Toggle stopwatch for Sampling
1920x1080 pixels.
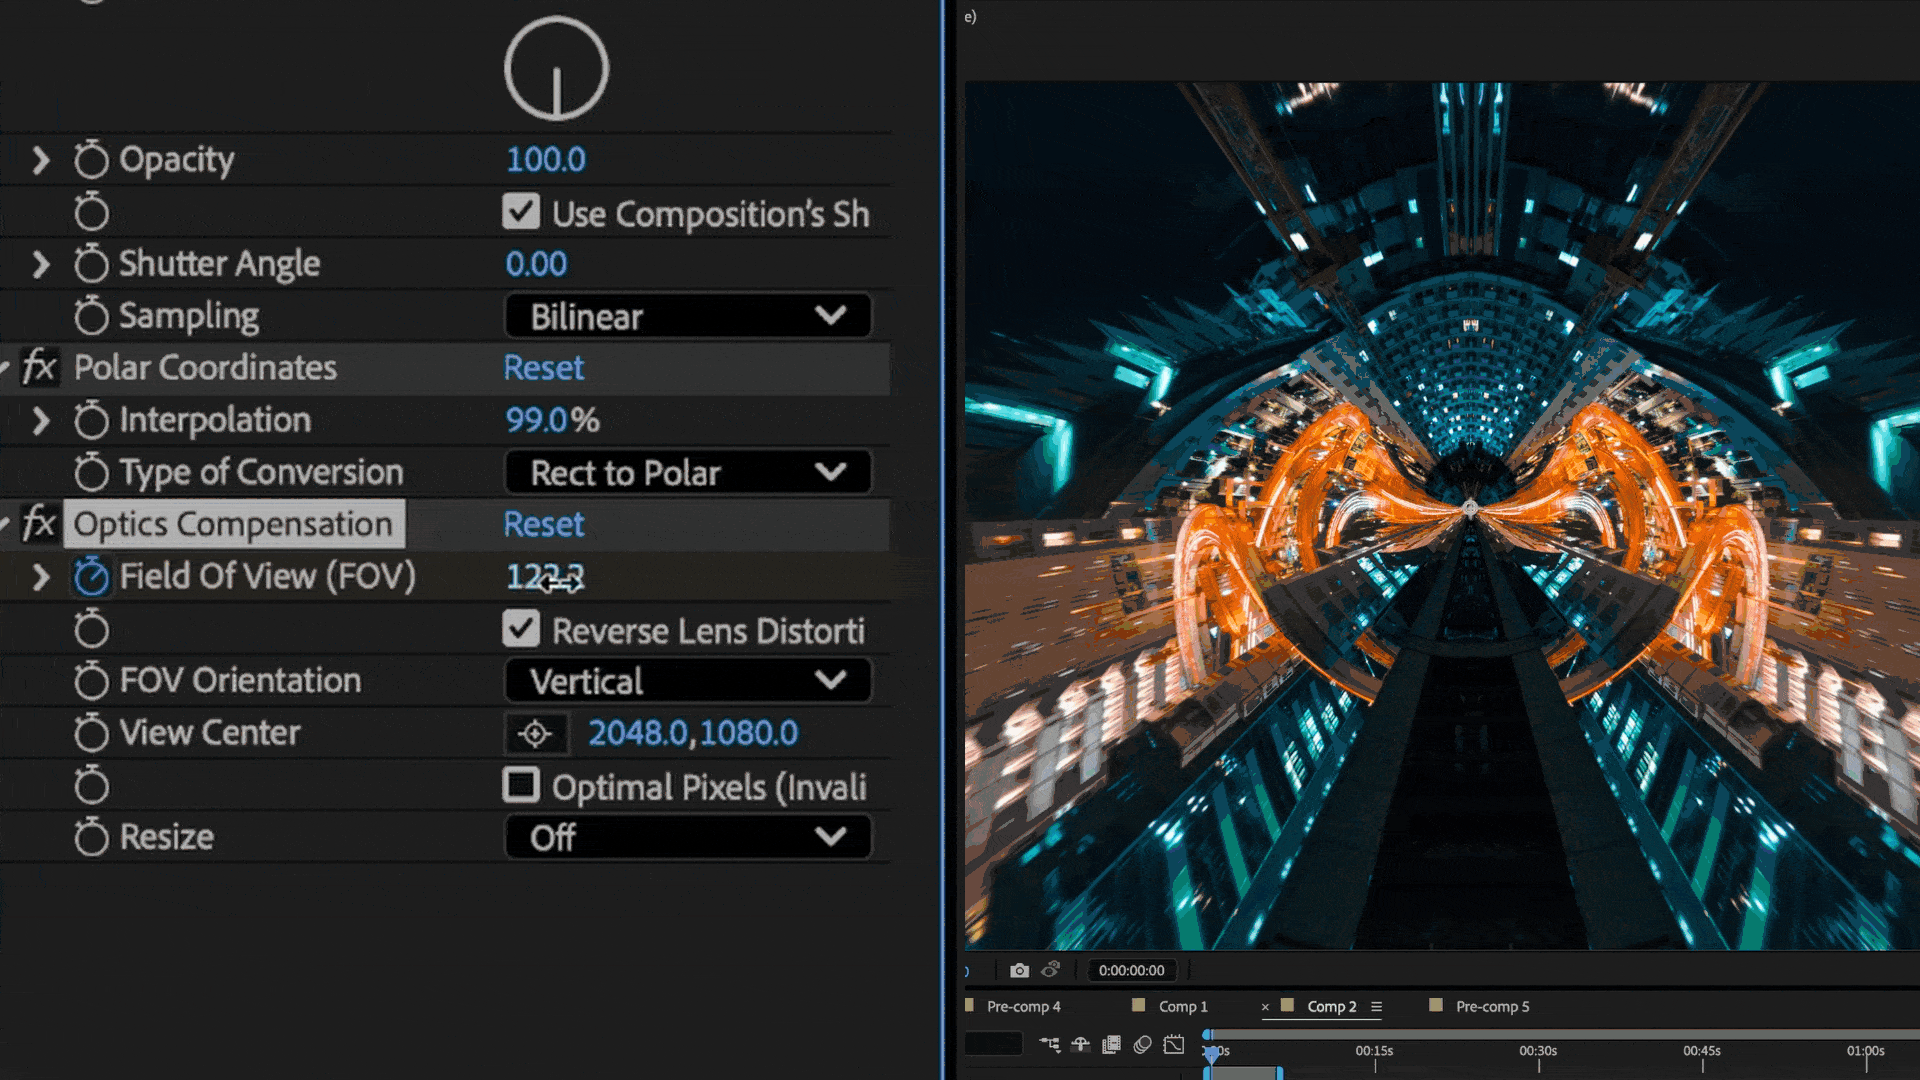pos(91,316)
